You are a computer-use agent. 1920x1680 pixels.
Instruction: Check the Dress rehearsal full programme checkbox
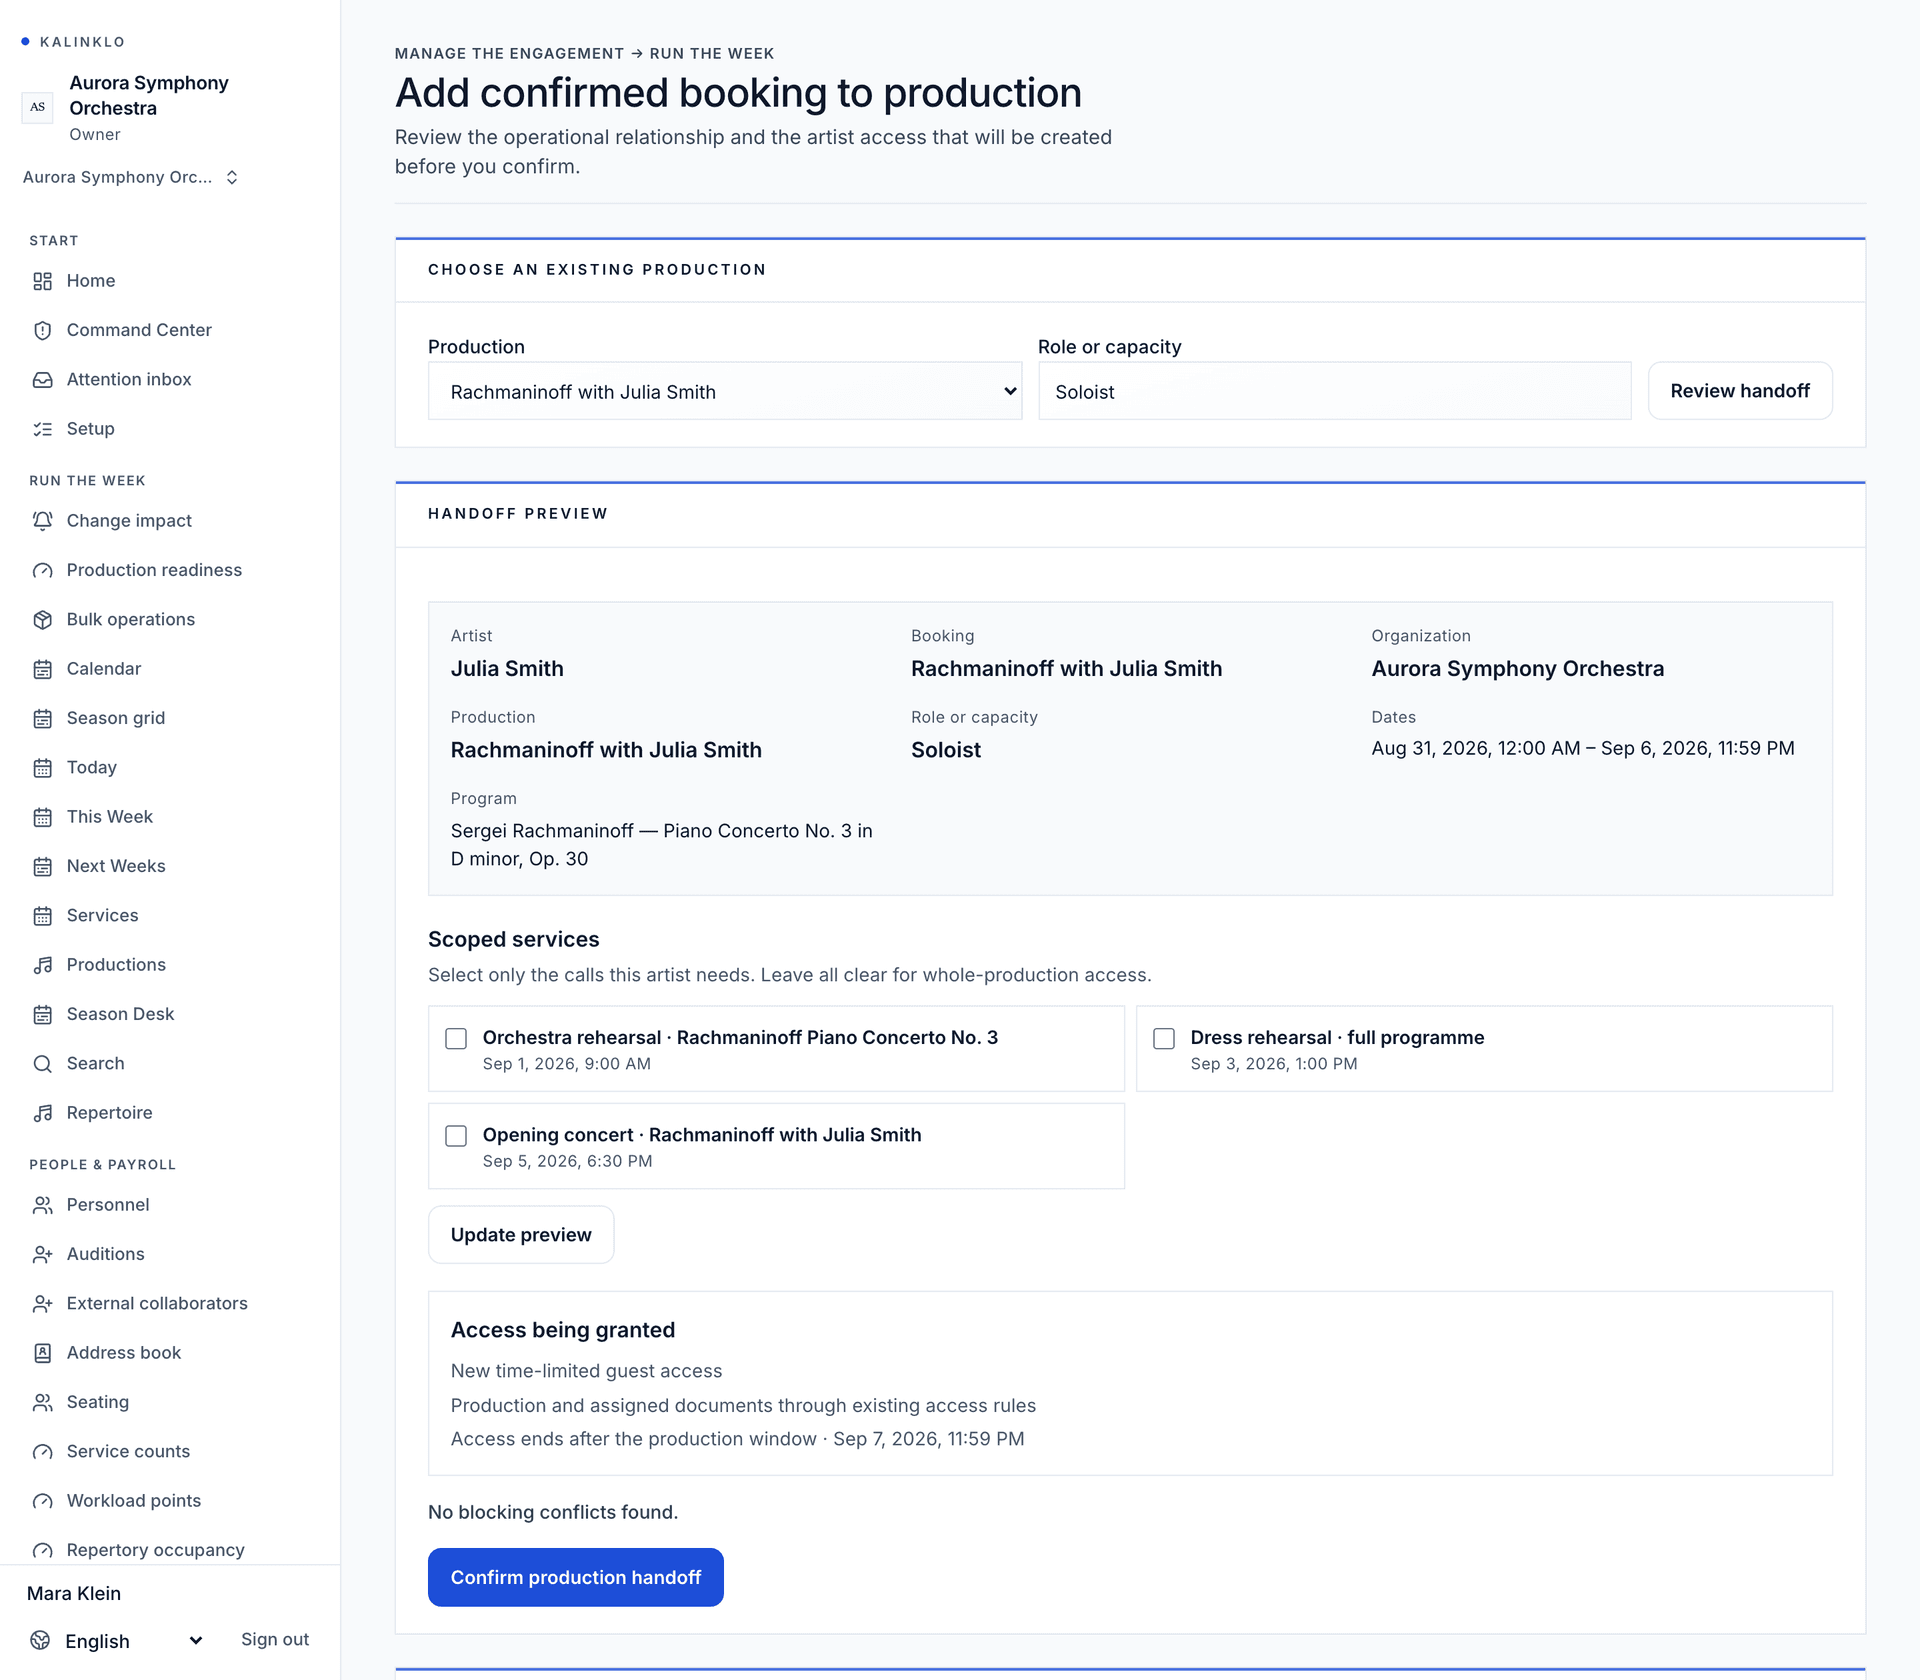coord(1164,1038)
